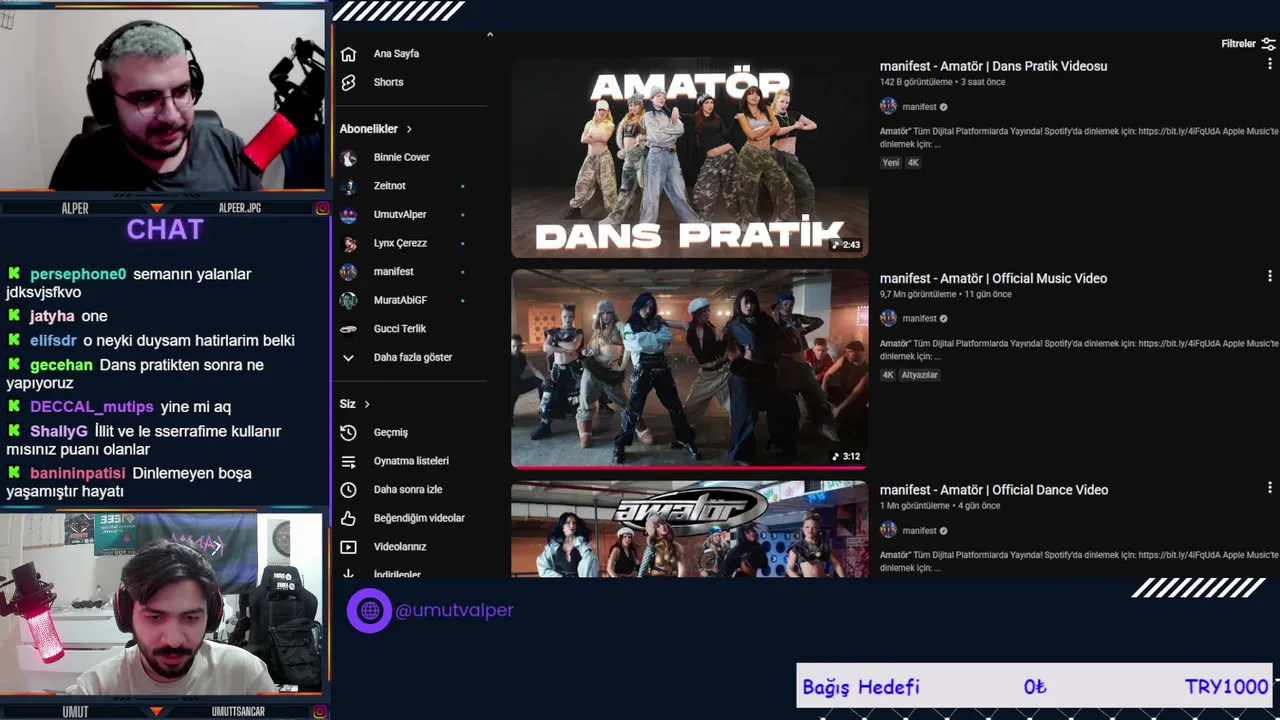Click red watched-progress bar on Music Video thumbnail
The height and width of the screenshot is (720, 1280).
tap(688, 467)
